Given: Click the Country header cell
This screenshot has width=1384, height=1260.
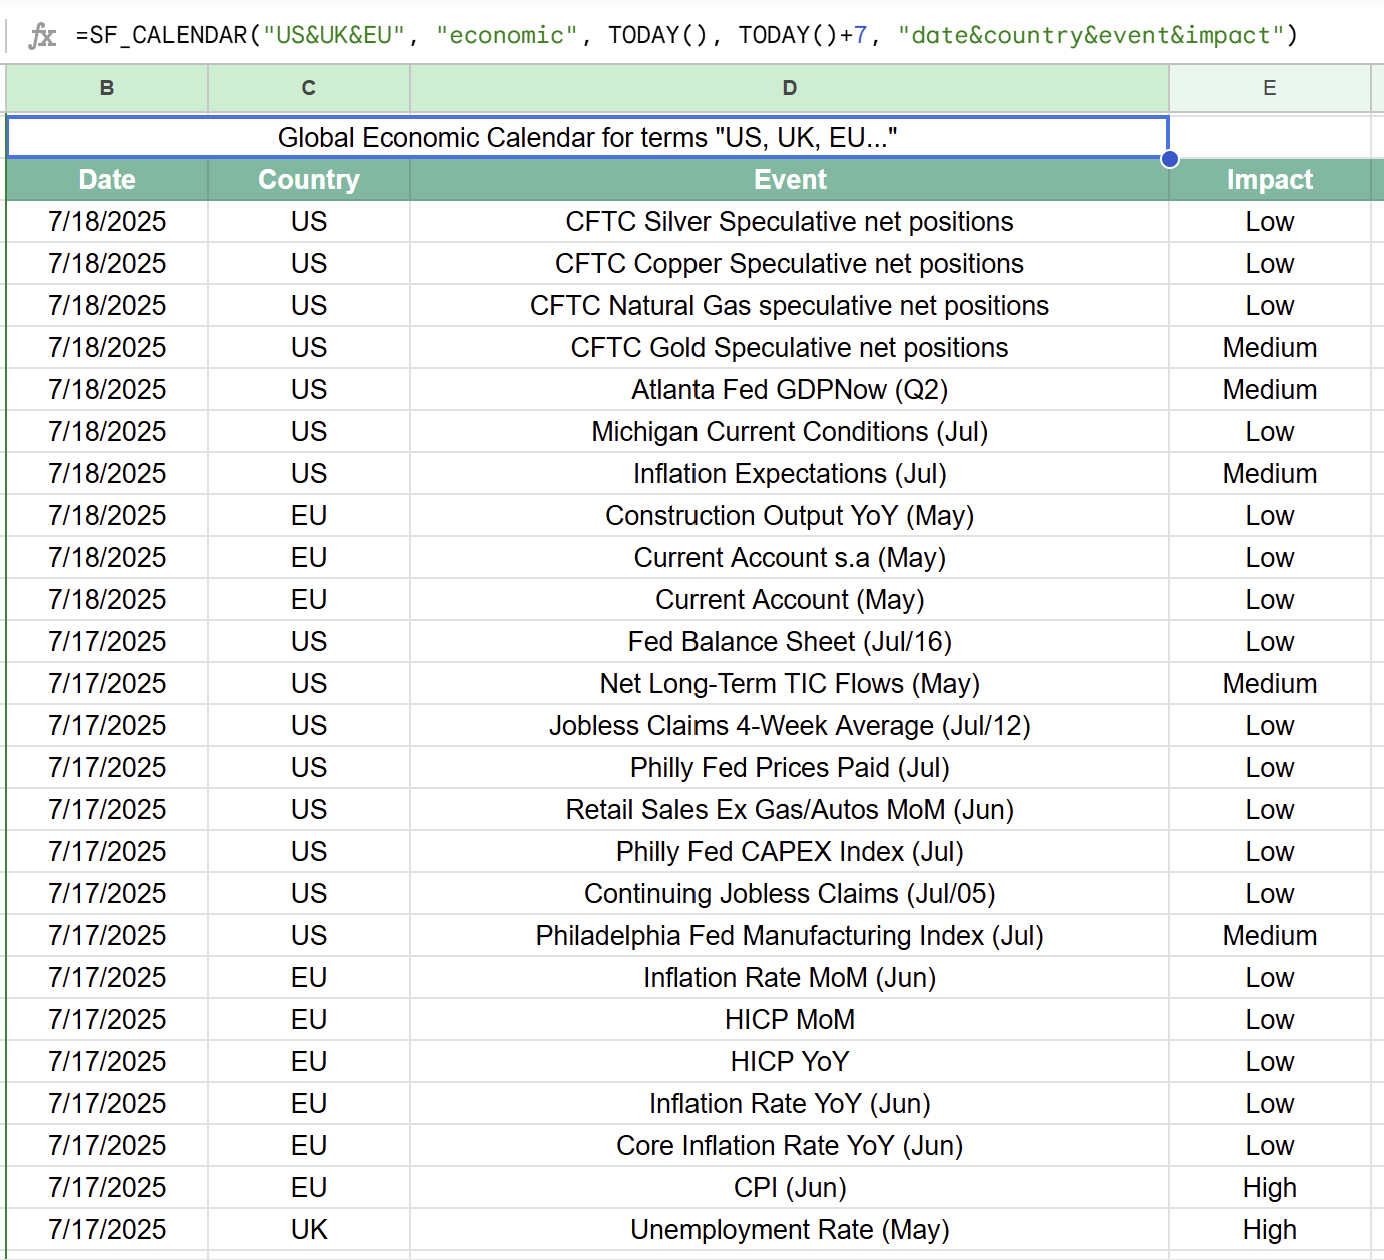Looking at the screenshot, I should pyautogui.click(x=309, y=180).
